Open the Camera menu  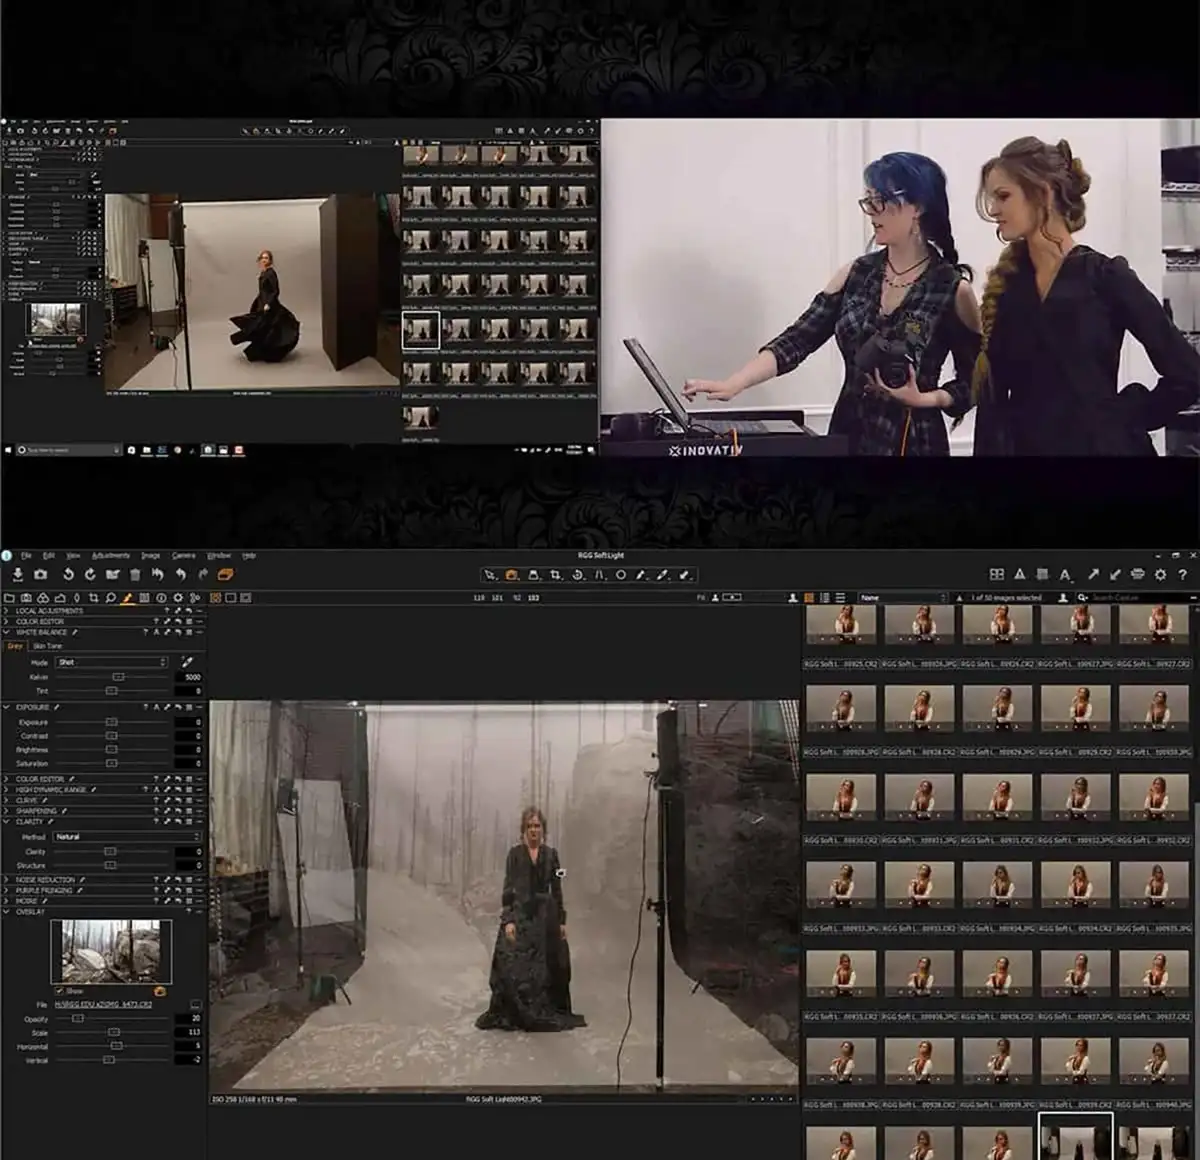[x=183, y=555]
